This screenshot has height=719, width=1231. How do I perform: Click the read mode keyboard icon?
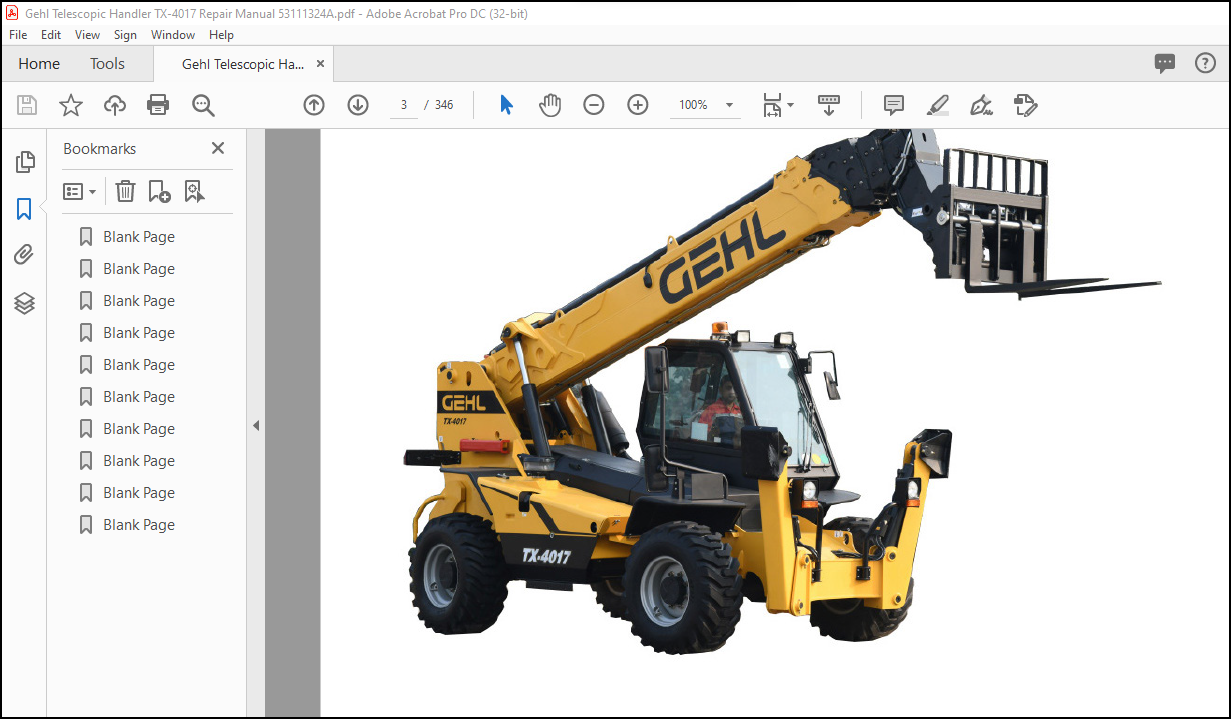829,104
